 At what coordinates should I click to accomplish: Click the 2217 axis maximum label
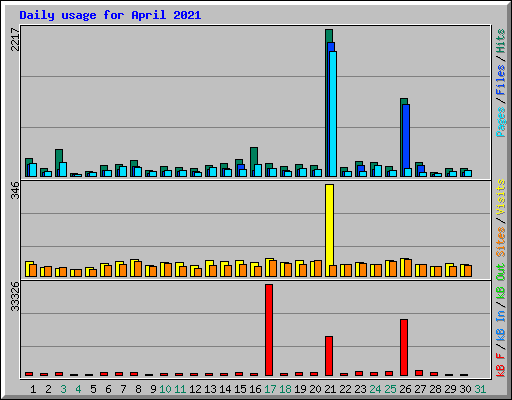pyautogui.click(x=15, y=39)
